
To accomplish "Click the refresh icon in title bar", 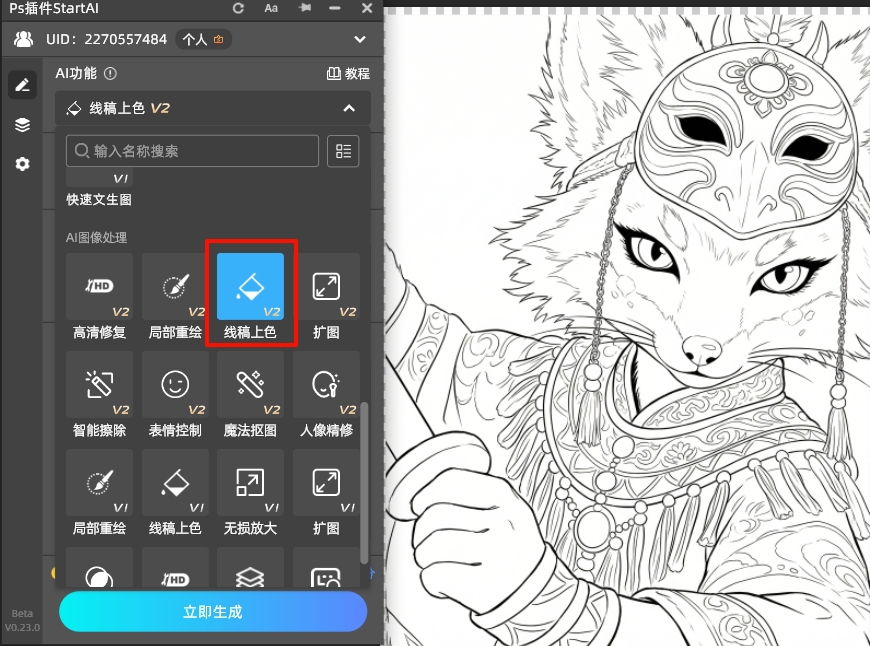I will click(238, 8).
